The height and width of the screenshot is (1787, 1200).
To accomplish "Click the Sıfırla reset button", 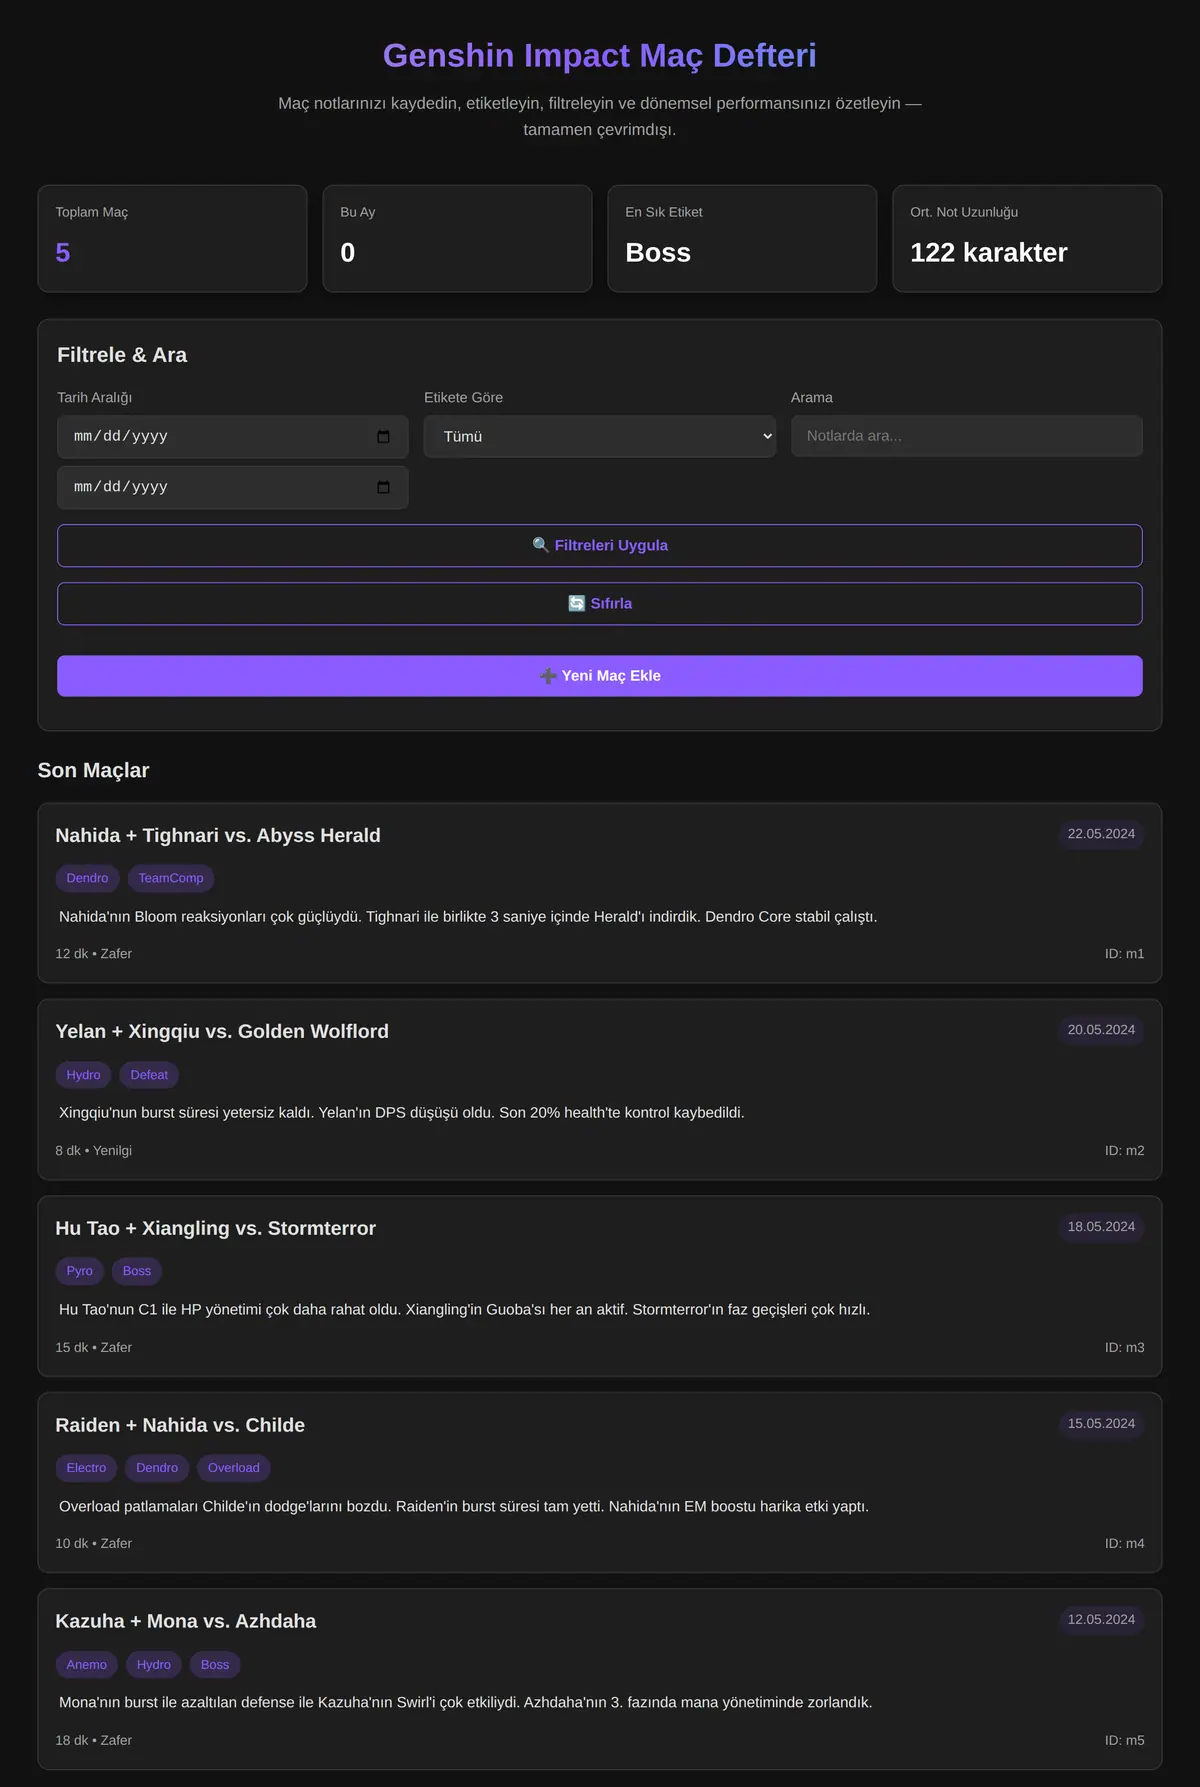I will point(600,604).
